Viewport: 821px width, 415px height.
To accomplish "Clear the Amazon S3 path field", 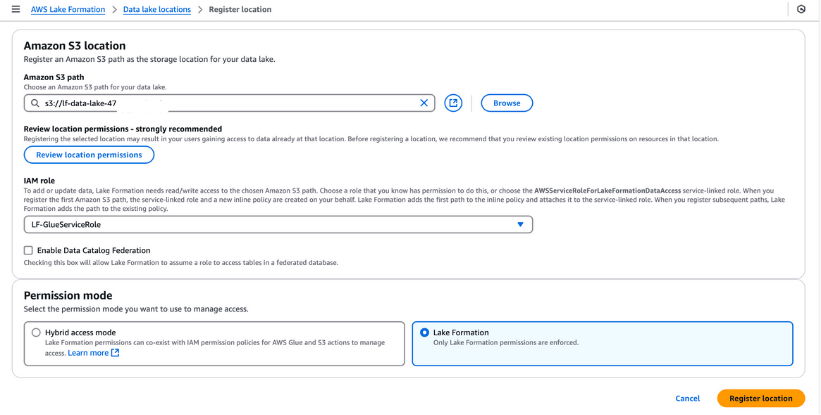I will 424,103.
